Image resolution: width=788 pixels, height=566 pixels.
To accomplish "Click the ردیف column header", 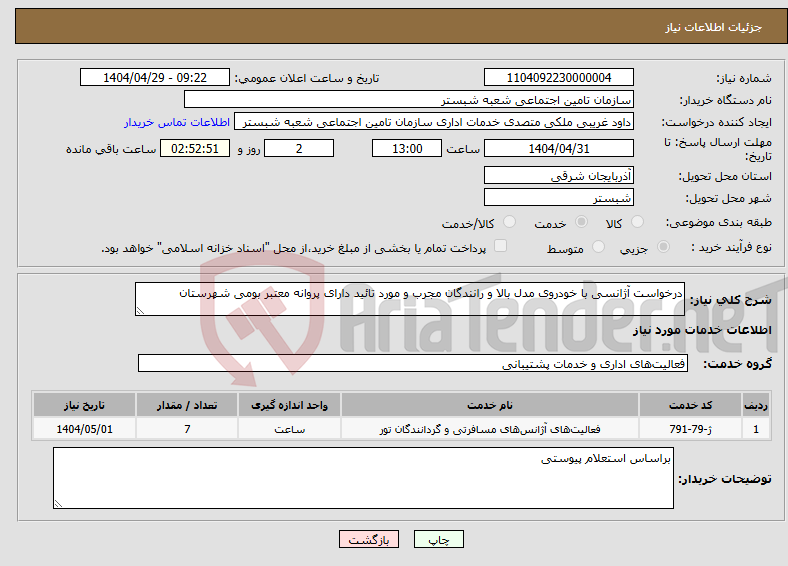I will click(x=756, y=405).
